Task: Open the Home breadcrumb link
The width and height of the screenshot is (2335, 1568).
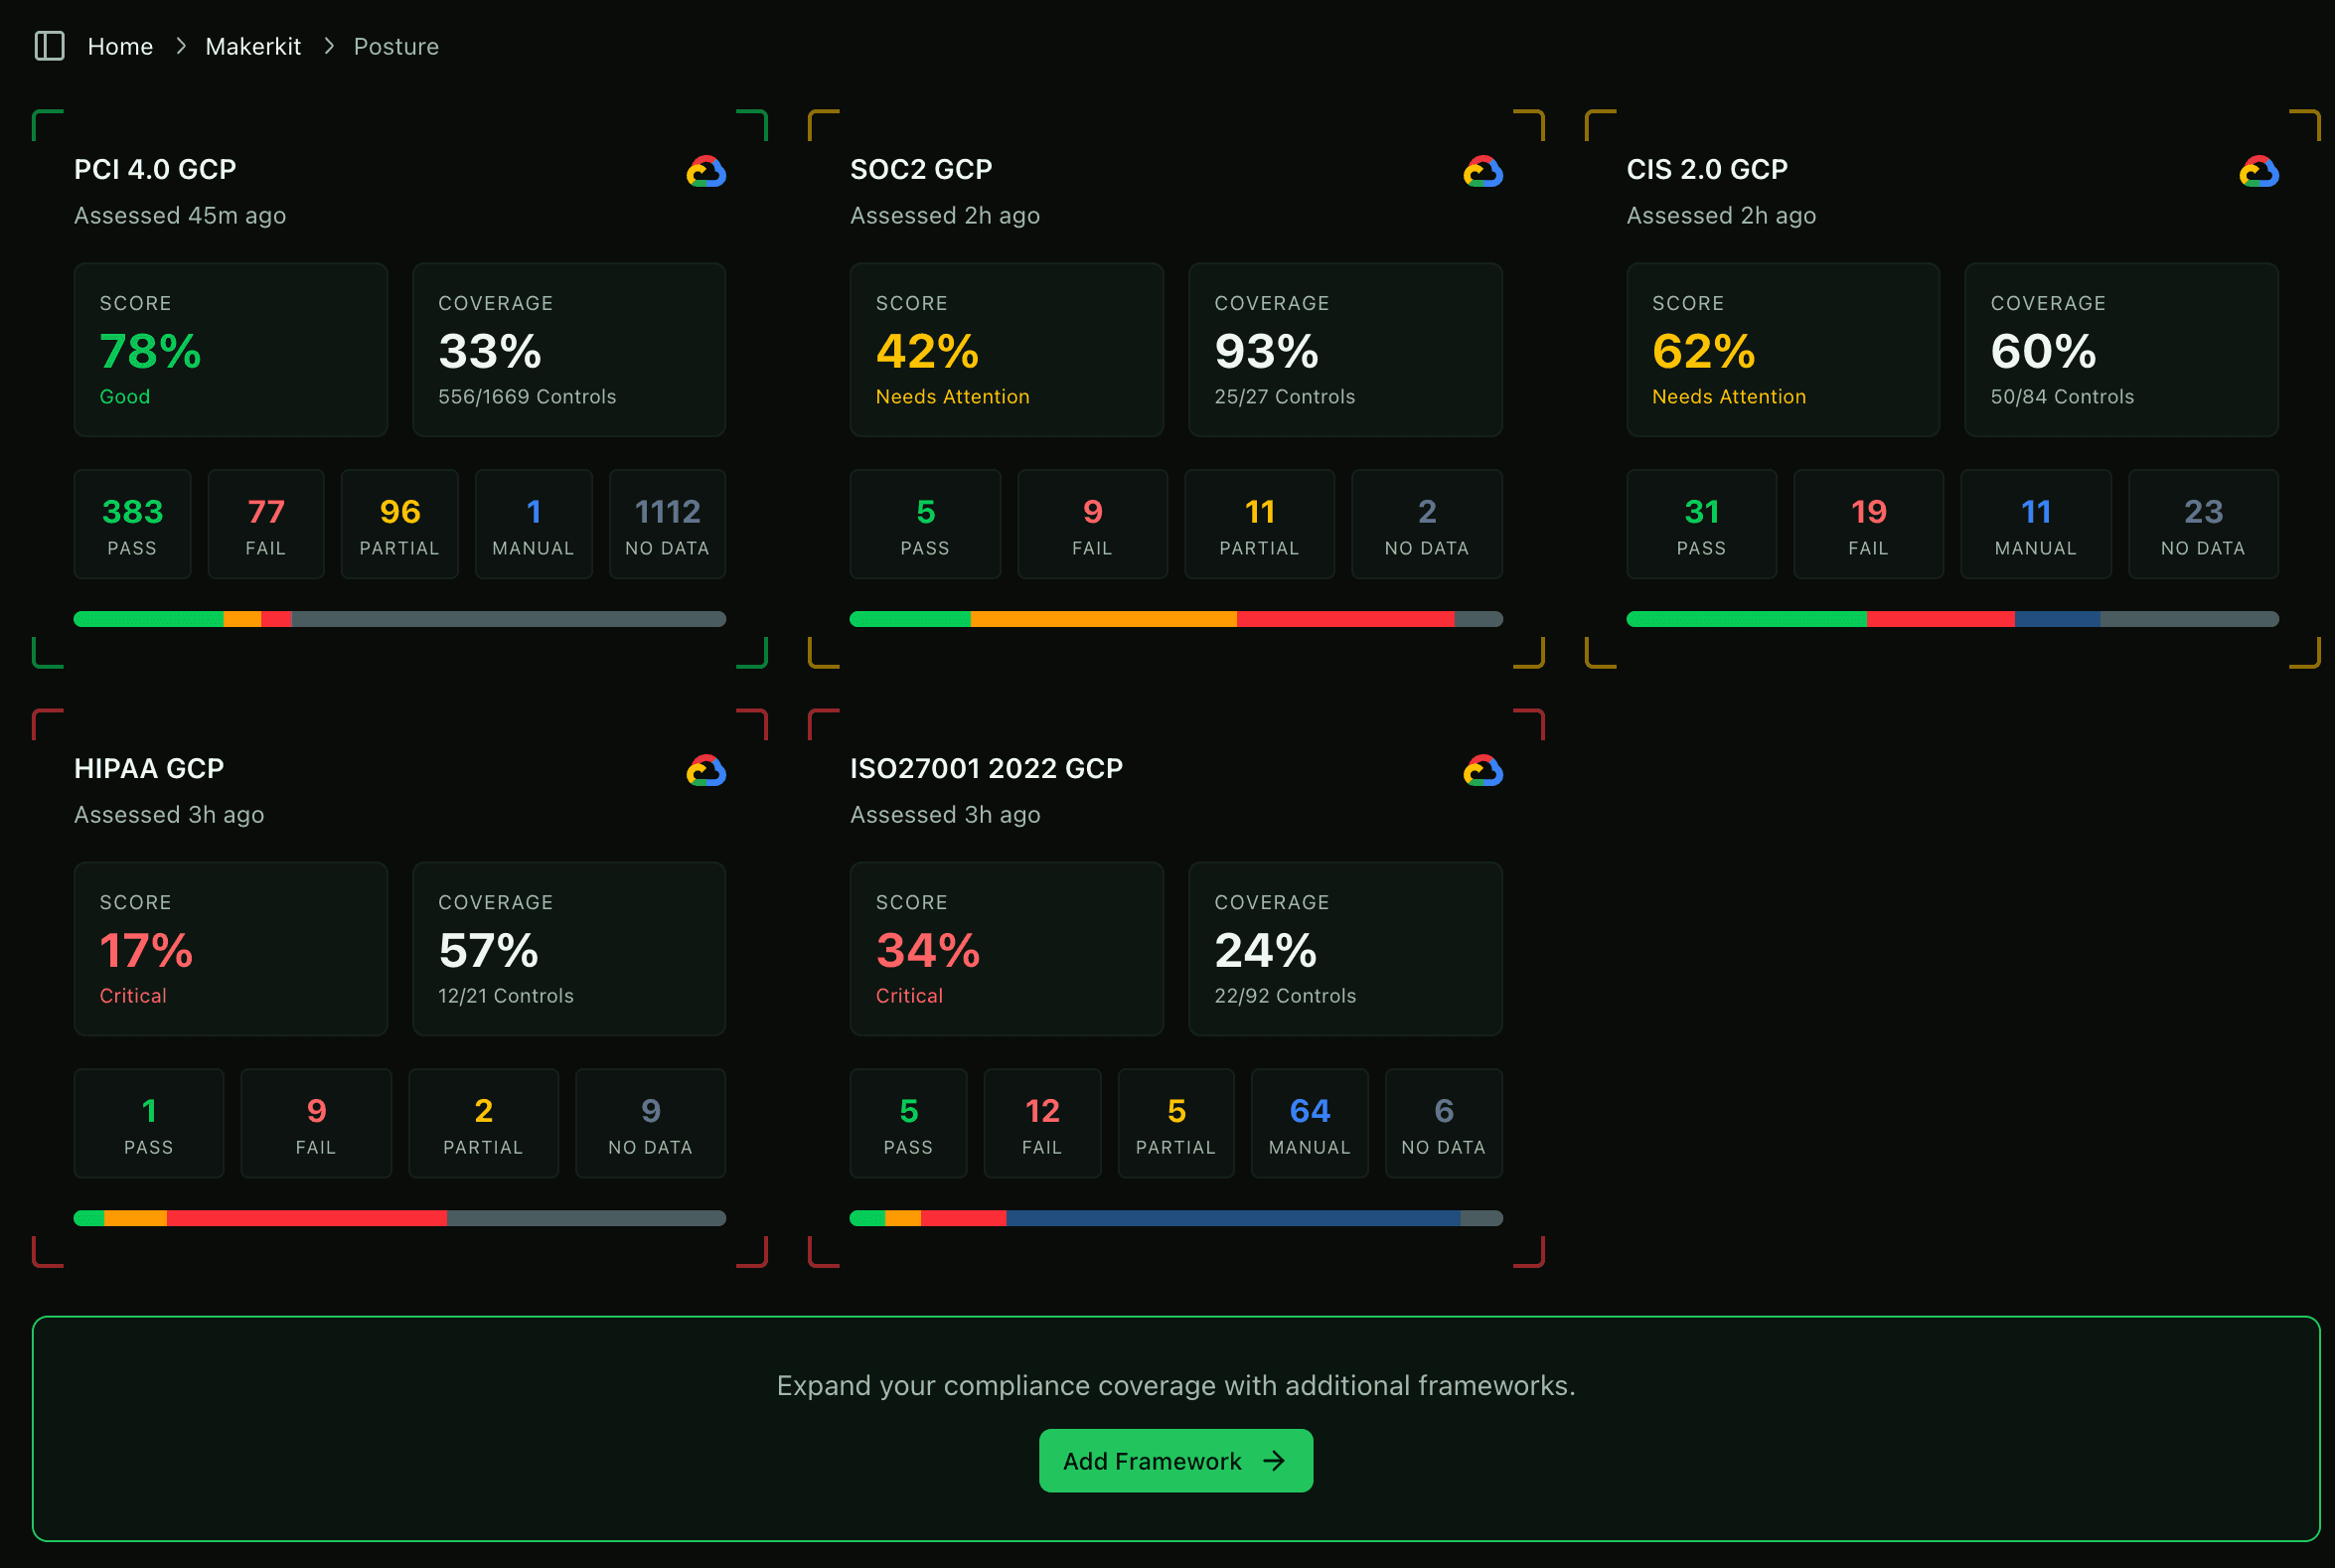Action: (x=120, y=46)
